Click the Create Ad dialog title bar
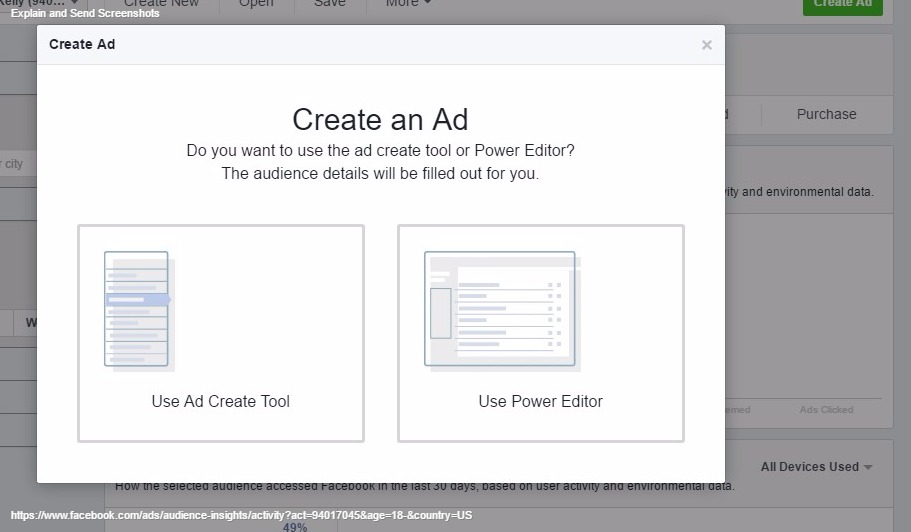Screen dimensions: 911x532 coord(380,45)
